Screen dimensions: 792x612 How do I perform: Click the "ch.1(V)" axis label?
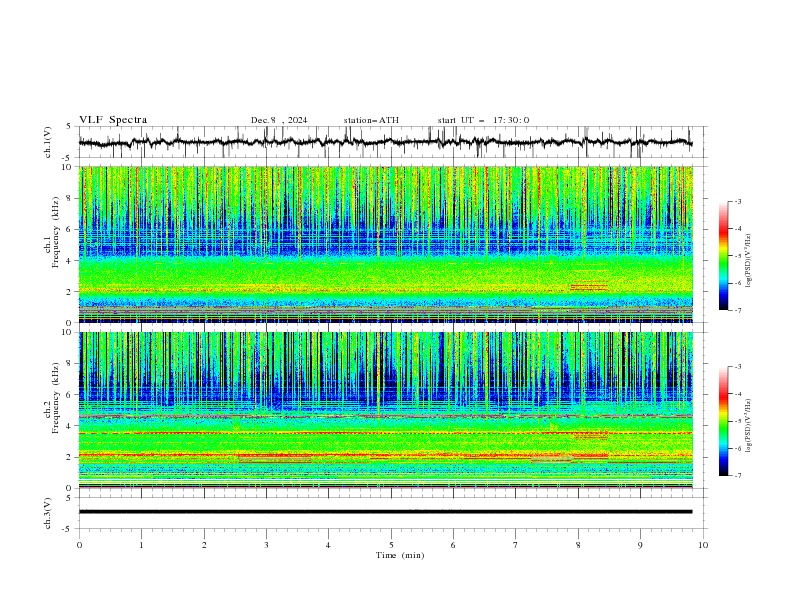pos(48,142)
